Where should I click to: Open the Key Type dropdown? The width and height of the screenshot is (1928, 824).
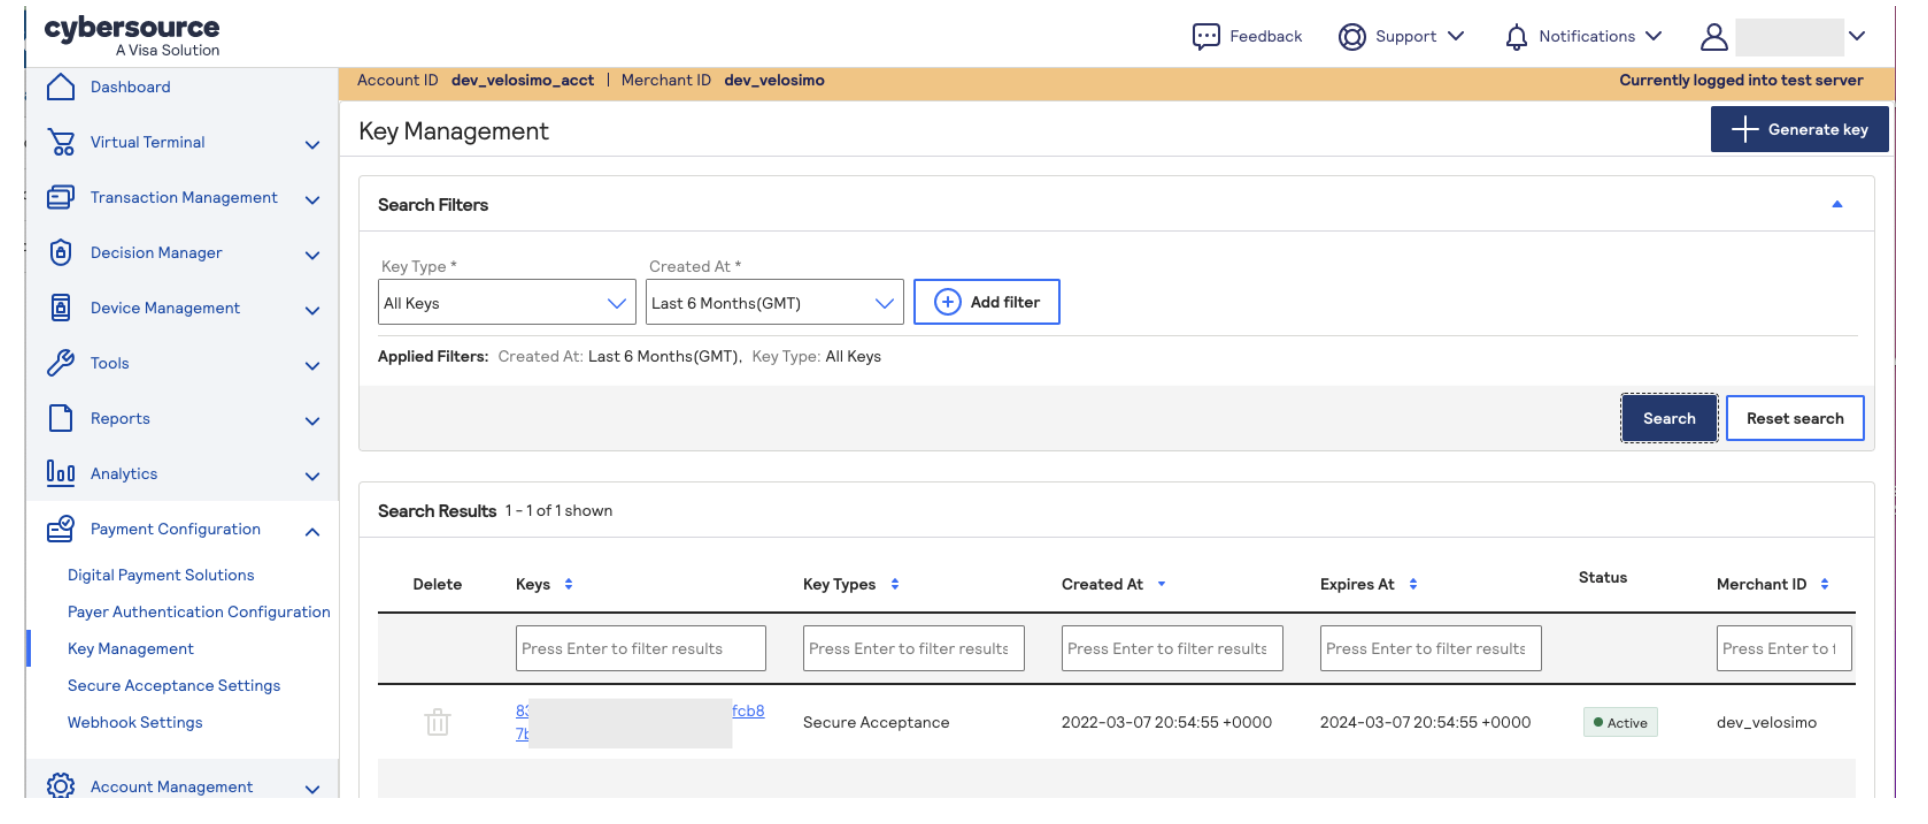click(x=507, y=302)
